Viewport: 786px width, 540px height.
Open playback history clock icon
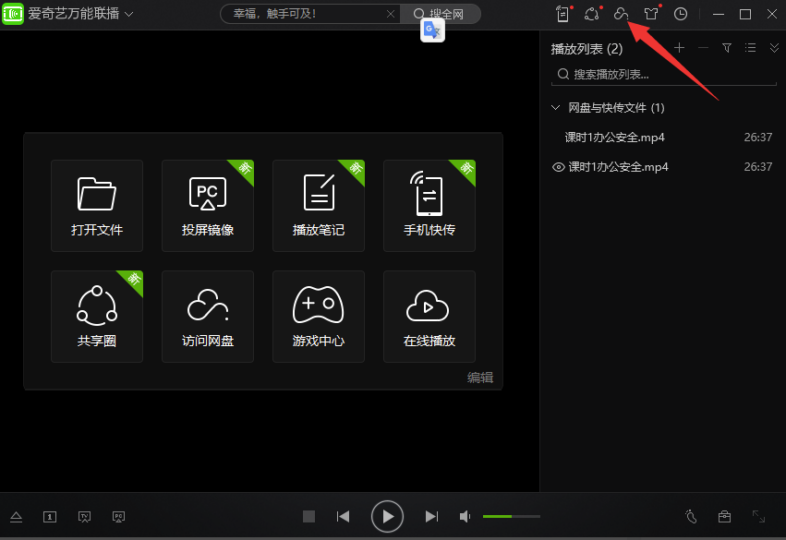pos(681,14)
